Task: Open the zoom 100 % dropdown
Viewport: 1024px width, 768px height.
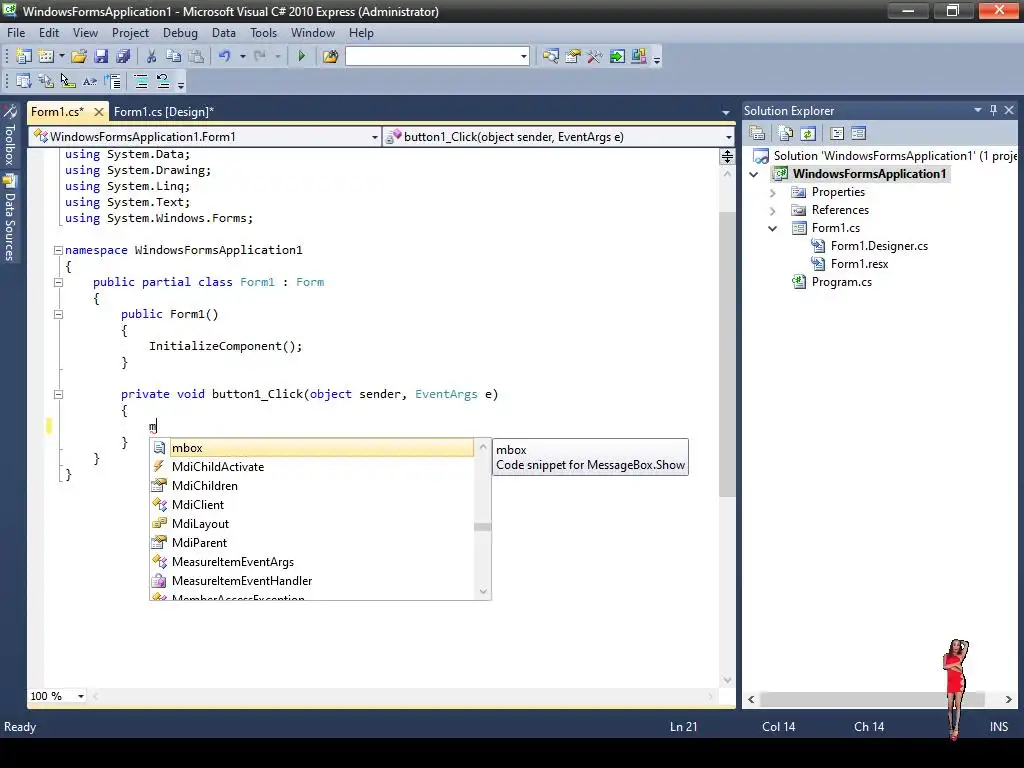Action: coord(81,696)
